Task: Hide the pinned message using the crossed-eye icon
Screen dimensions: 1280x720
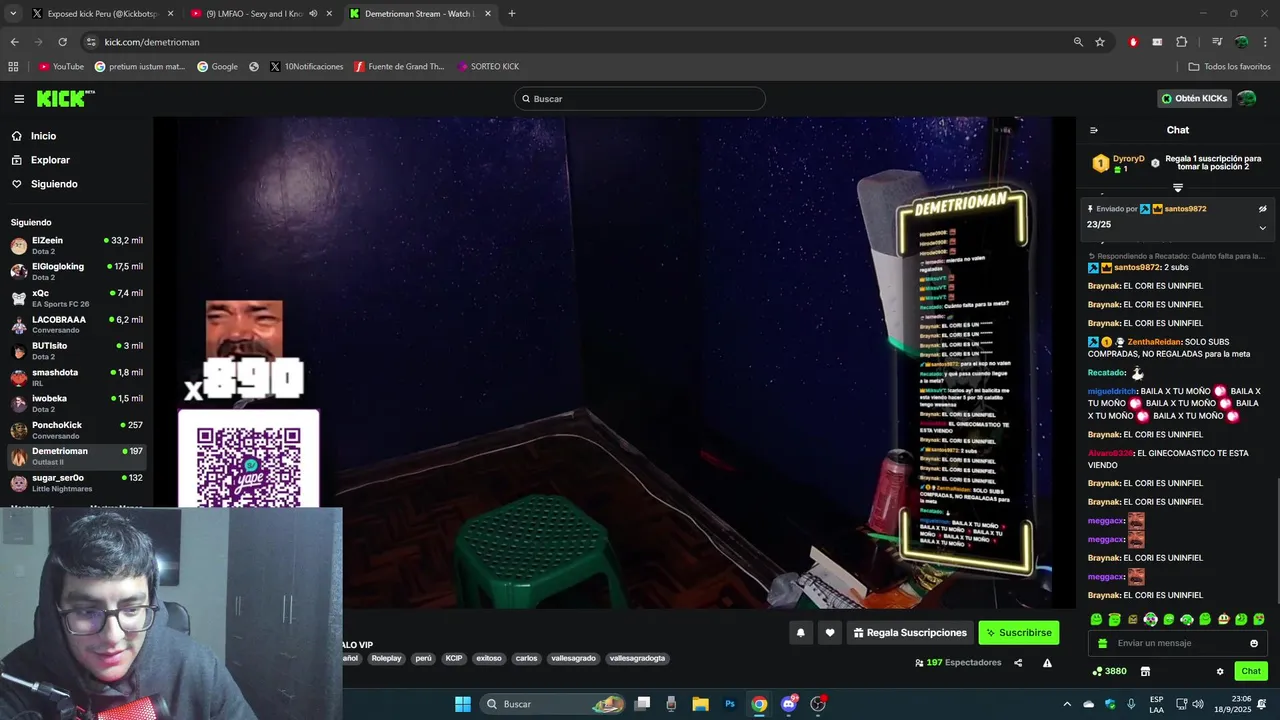Action: 1262,209
